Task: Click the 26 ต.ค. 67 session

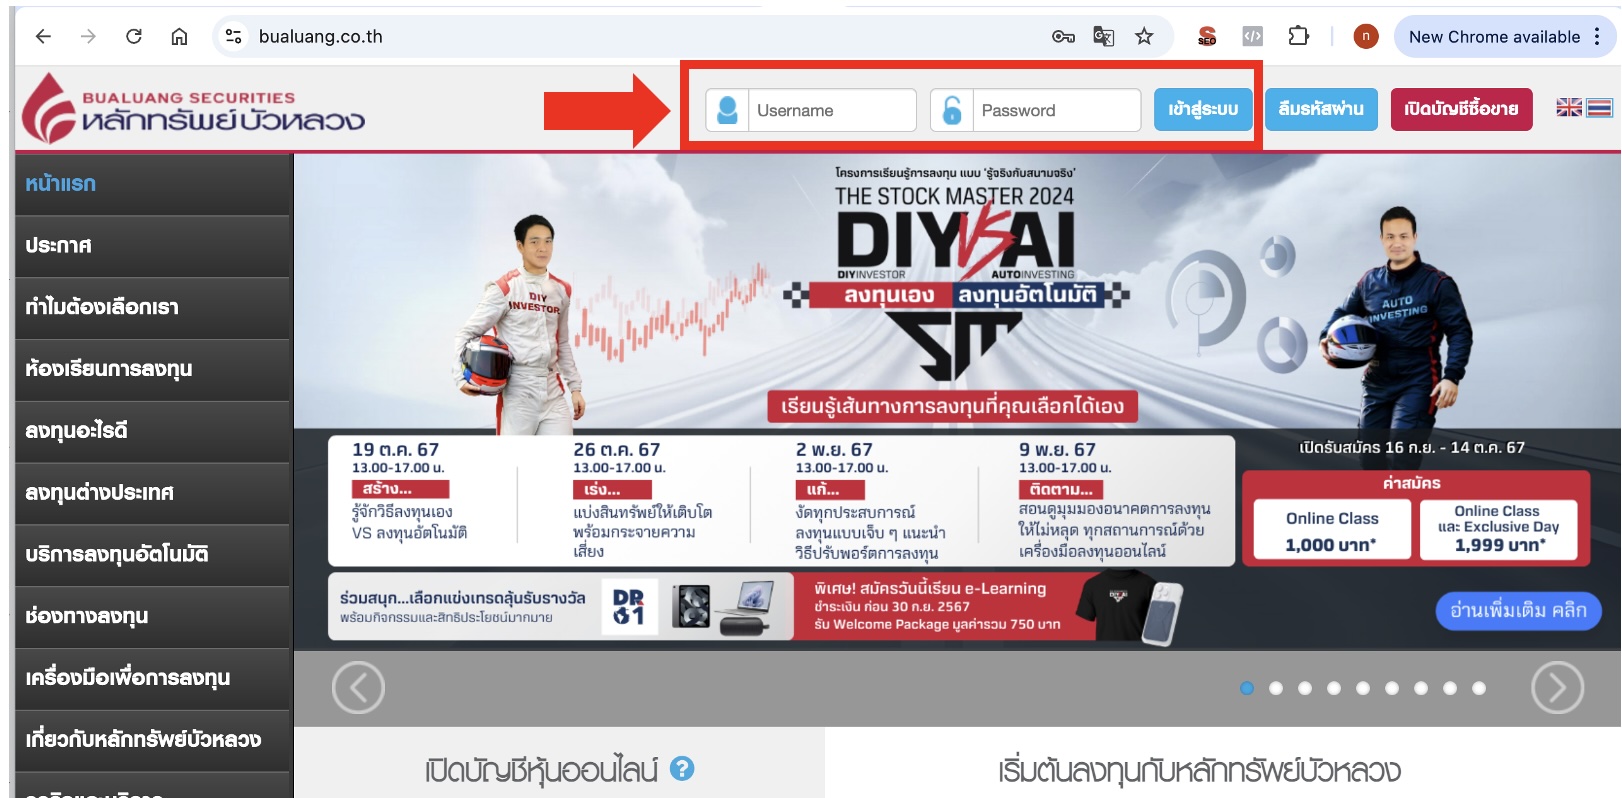Action: [x=642, y=500]
